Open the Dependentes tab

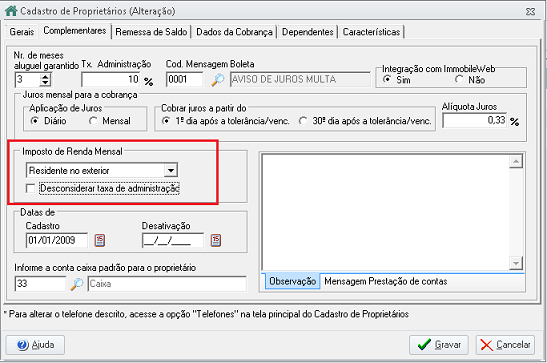click(307, 32)
